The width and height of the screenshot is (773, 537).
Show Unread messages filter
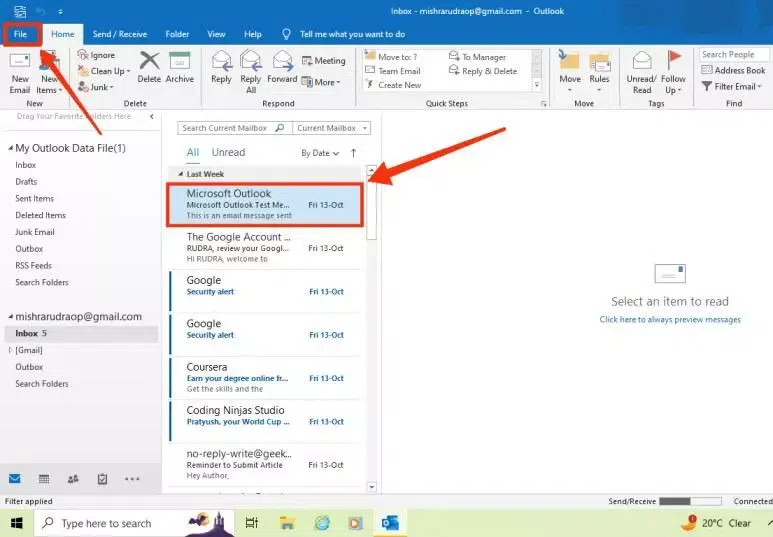click(228, 152)
